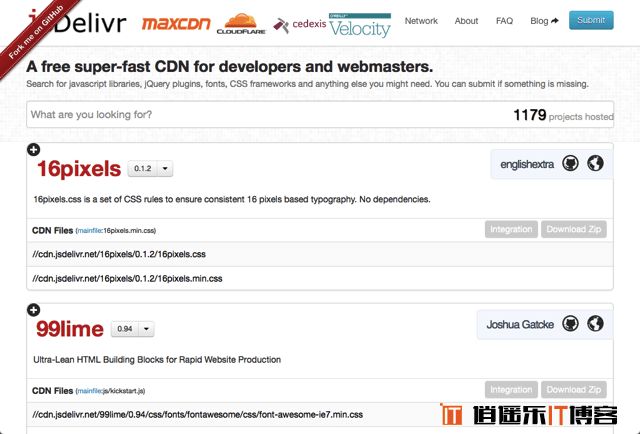Viewport: 640px width, 434px height.
Task: Open the 99lime project title
Action: 70,329
